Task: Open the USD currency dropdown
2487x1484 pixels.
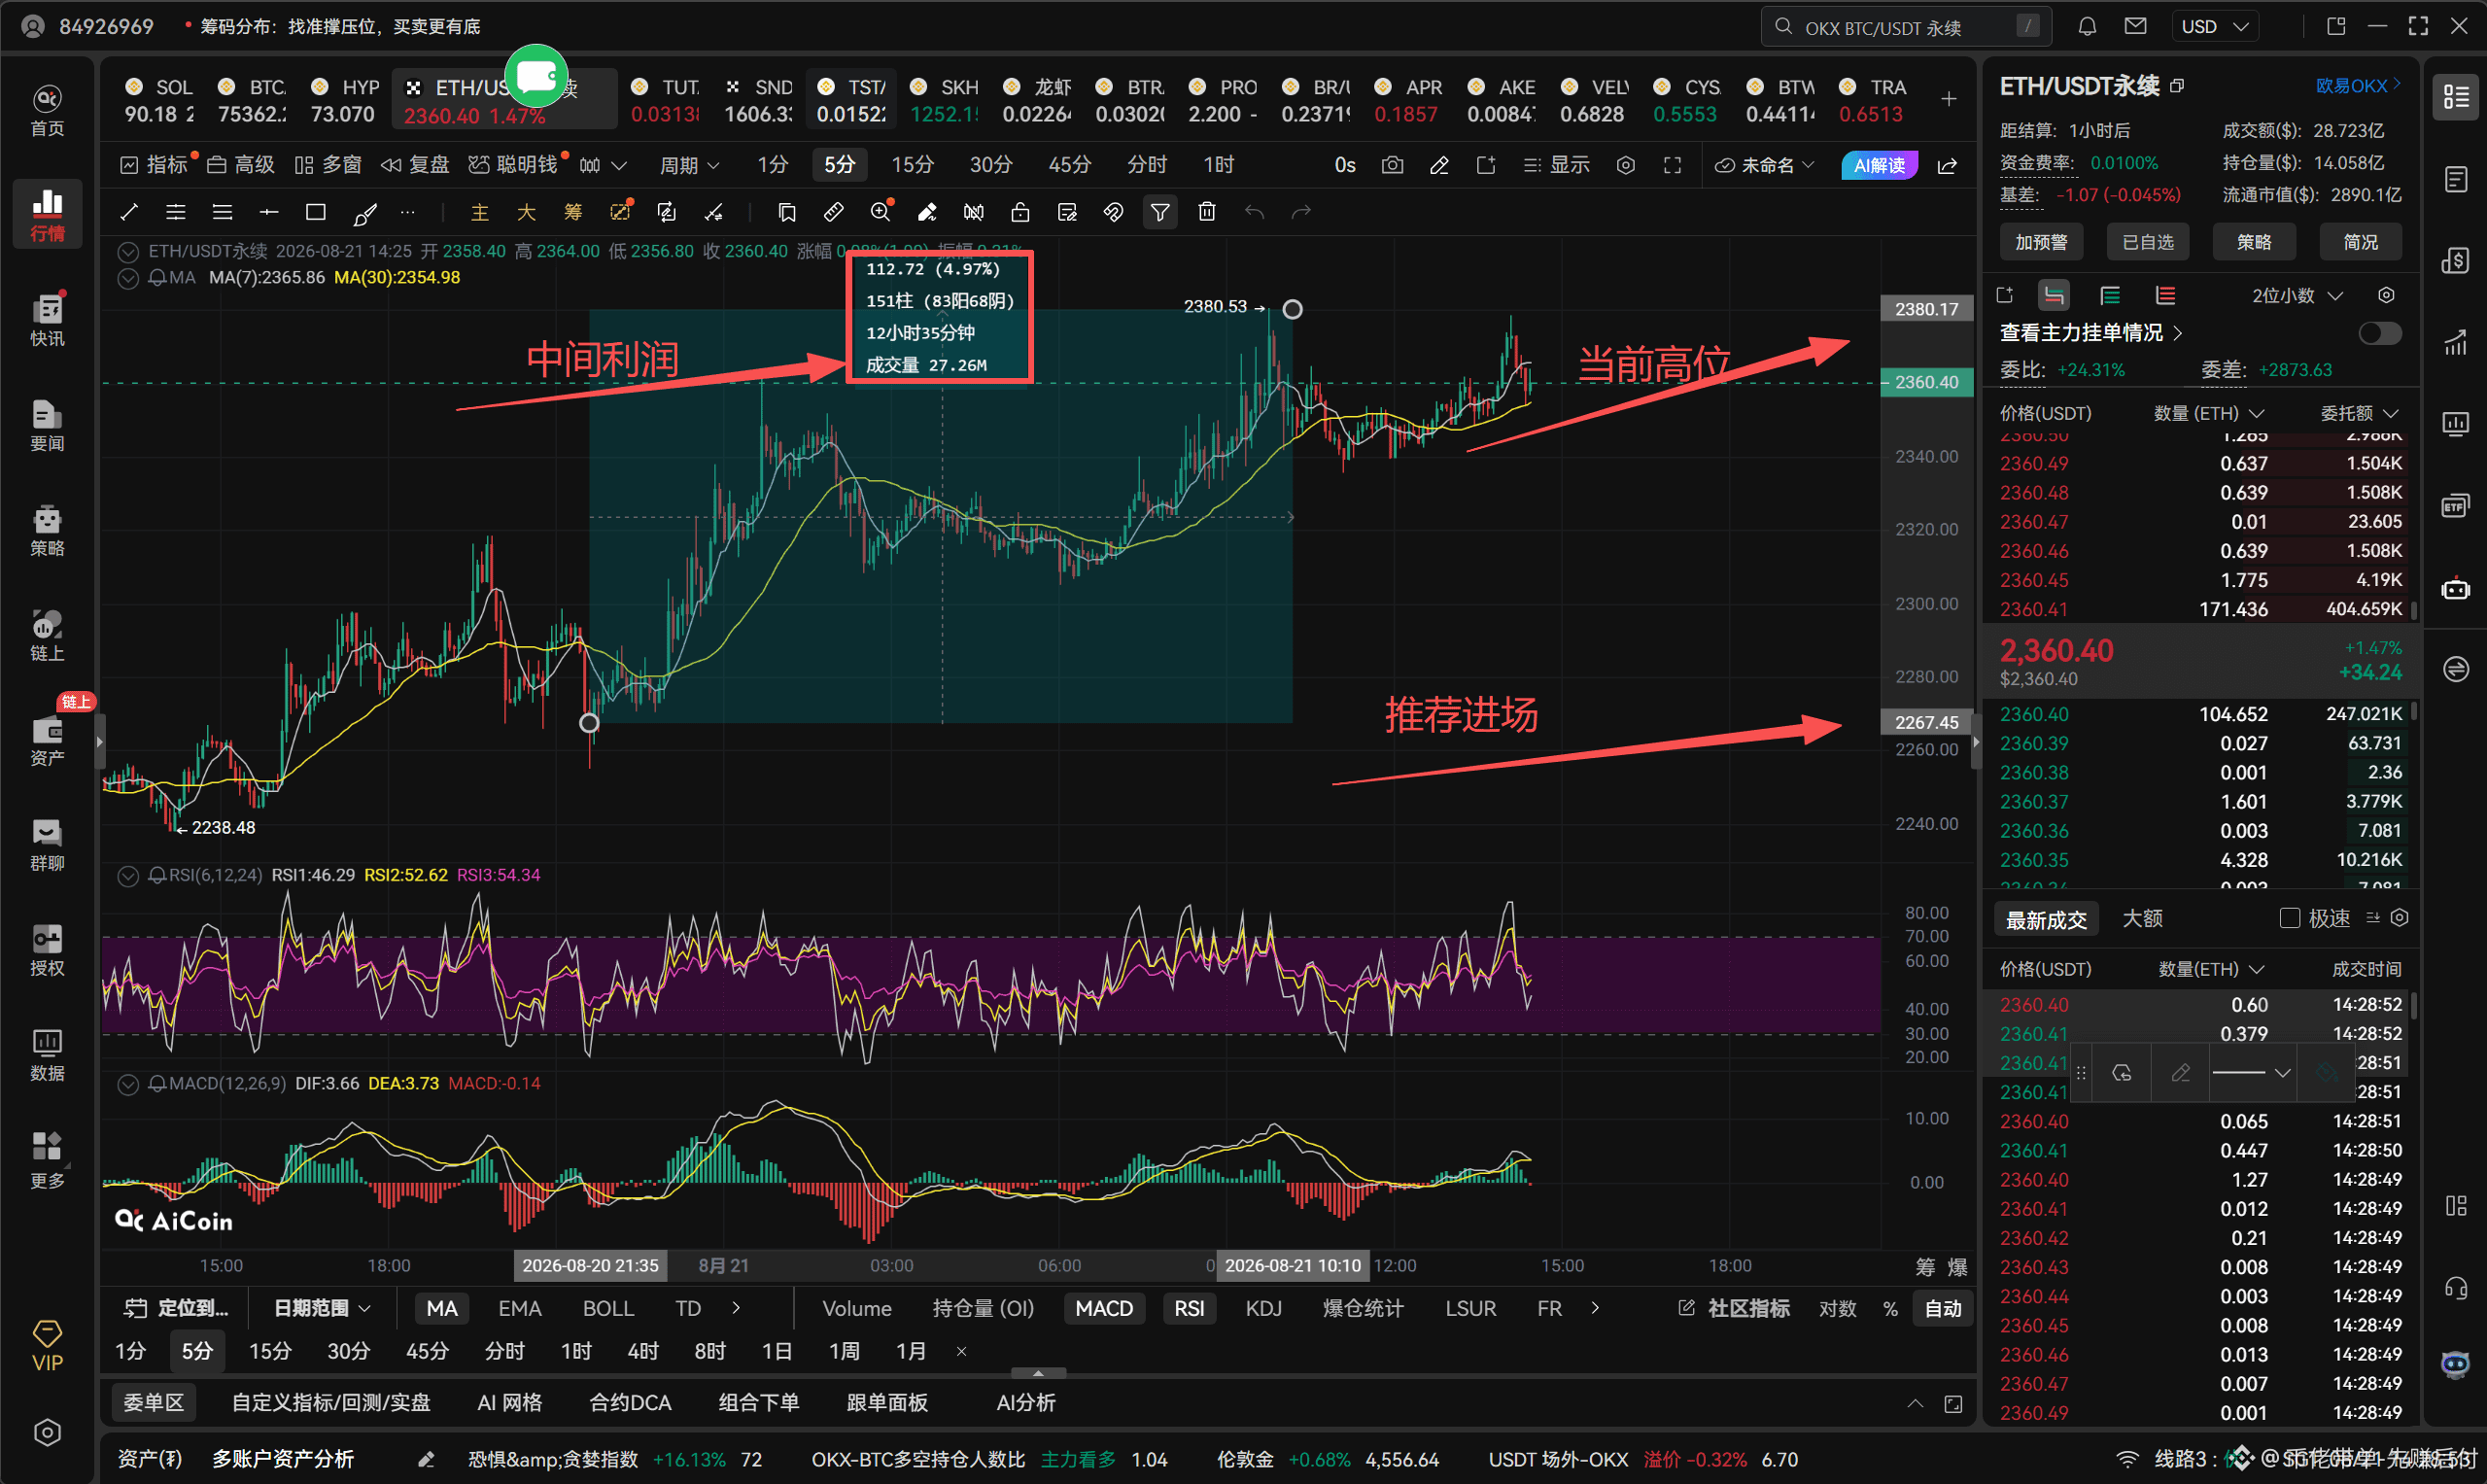Action: pyautogui.click(x=2215, y=27)
